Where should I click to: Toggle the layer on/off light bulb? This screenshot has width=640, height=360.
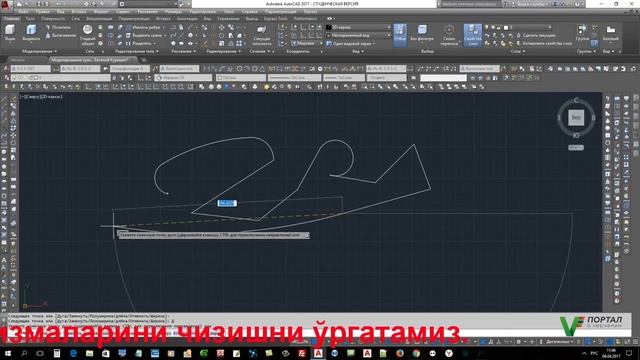click(x=487, y=27)
